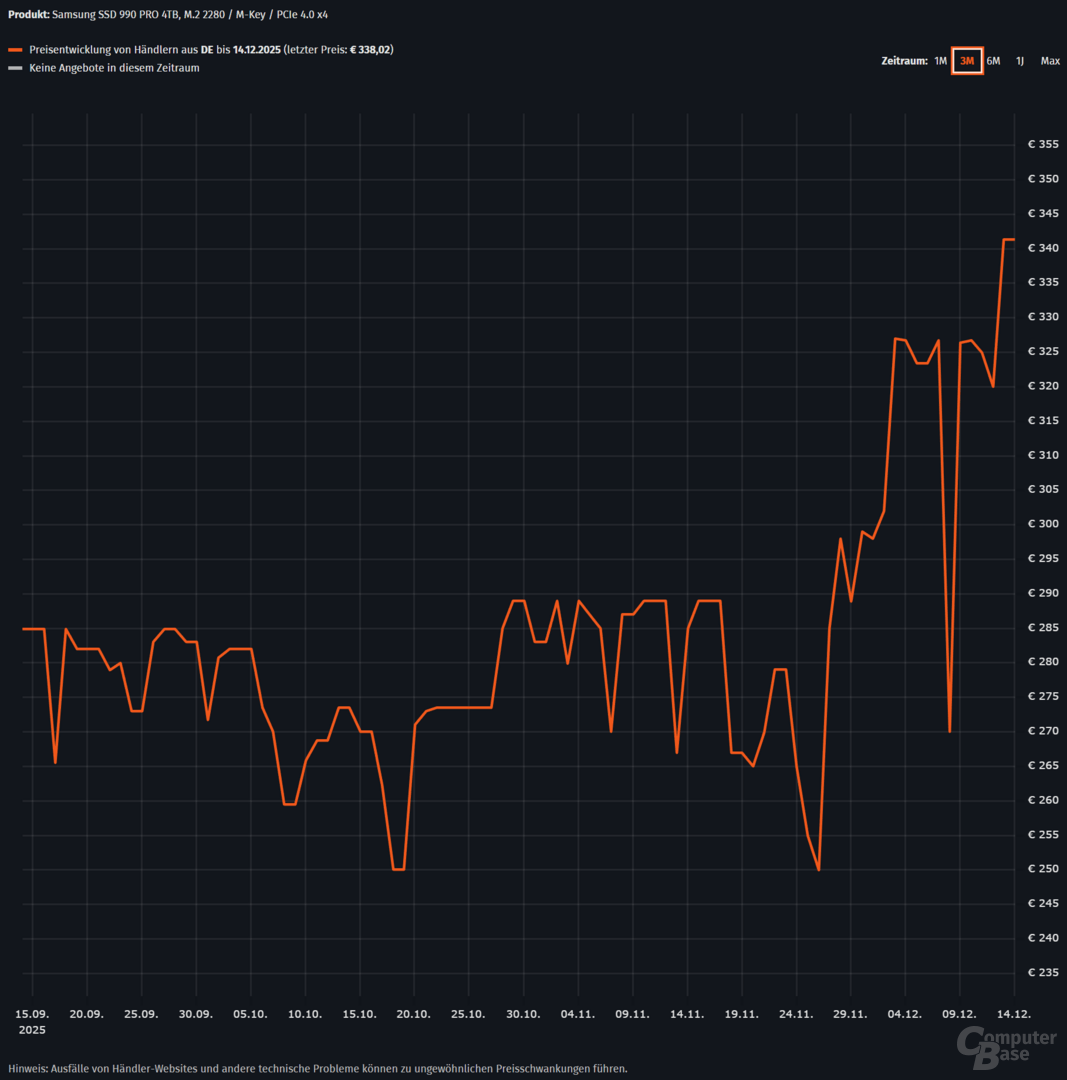
Task: Toggle the Keine Angebote legend entry
Action: click(114, 69)
